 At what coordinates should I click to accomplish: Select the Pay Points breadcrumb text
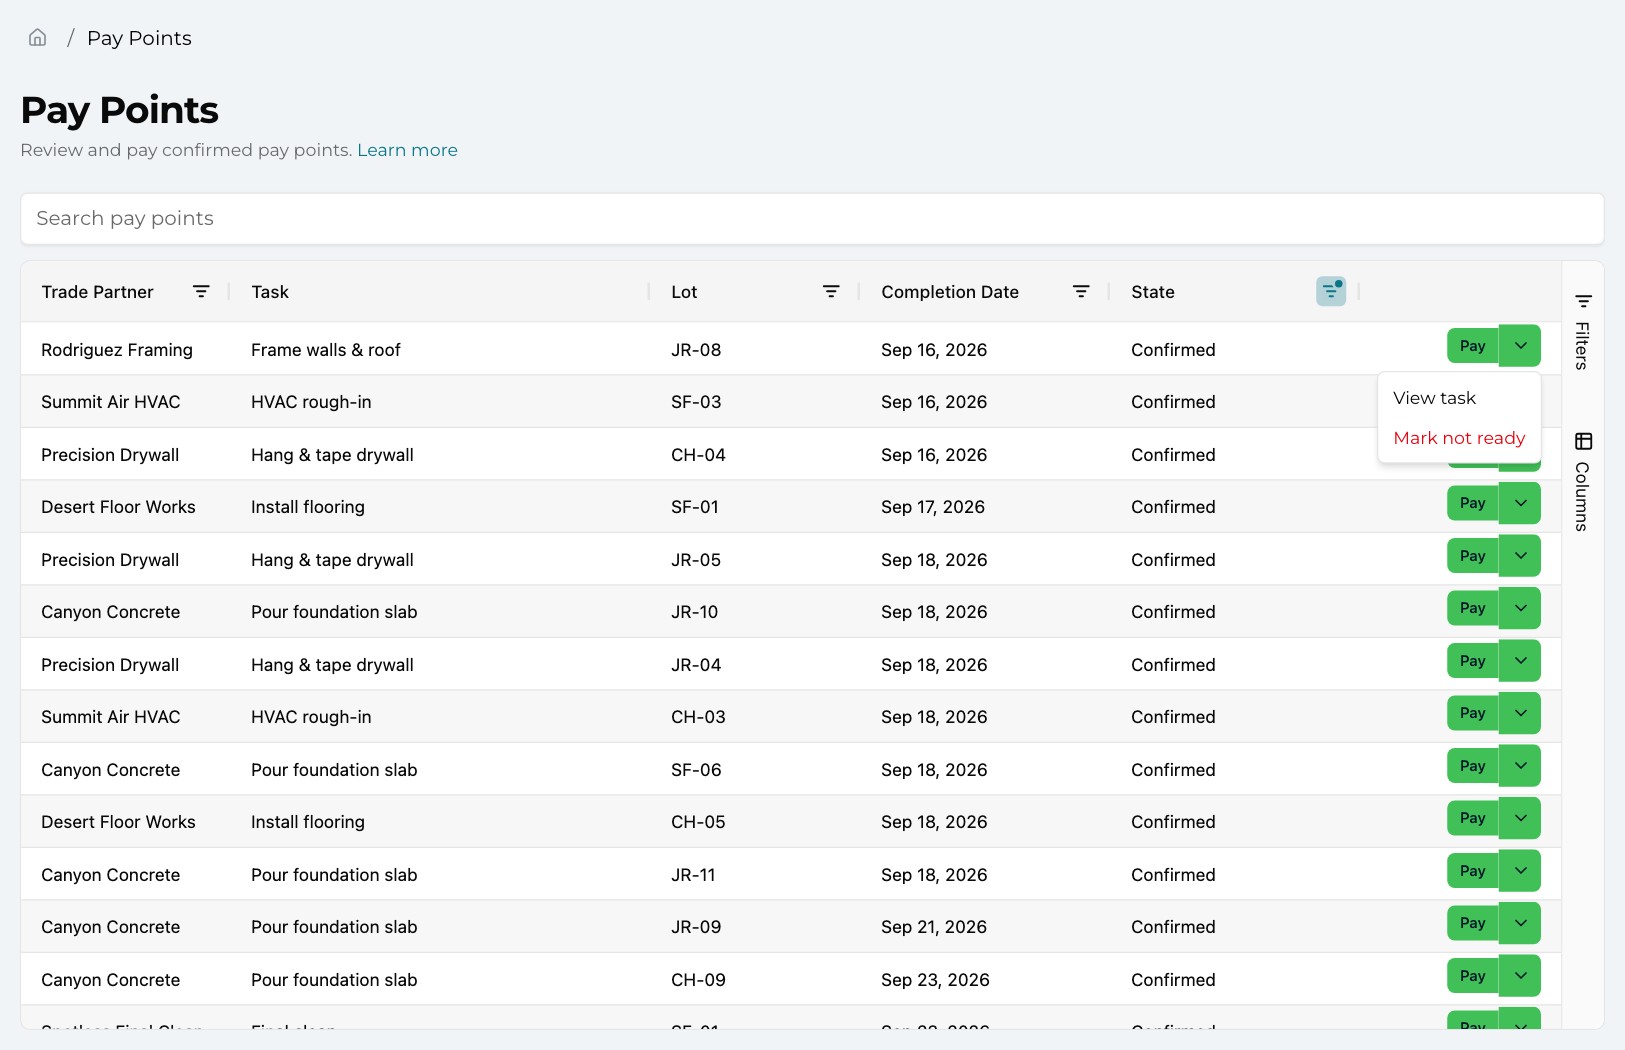pyautogui.click(x=139, y=38)
